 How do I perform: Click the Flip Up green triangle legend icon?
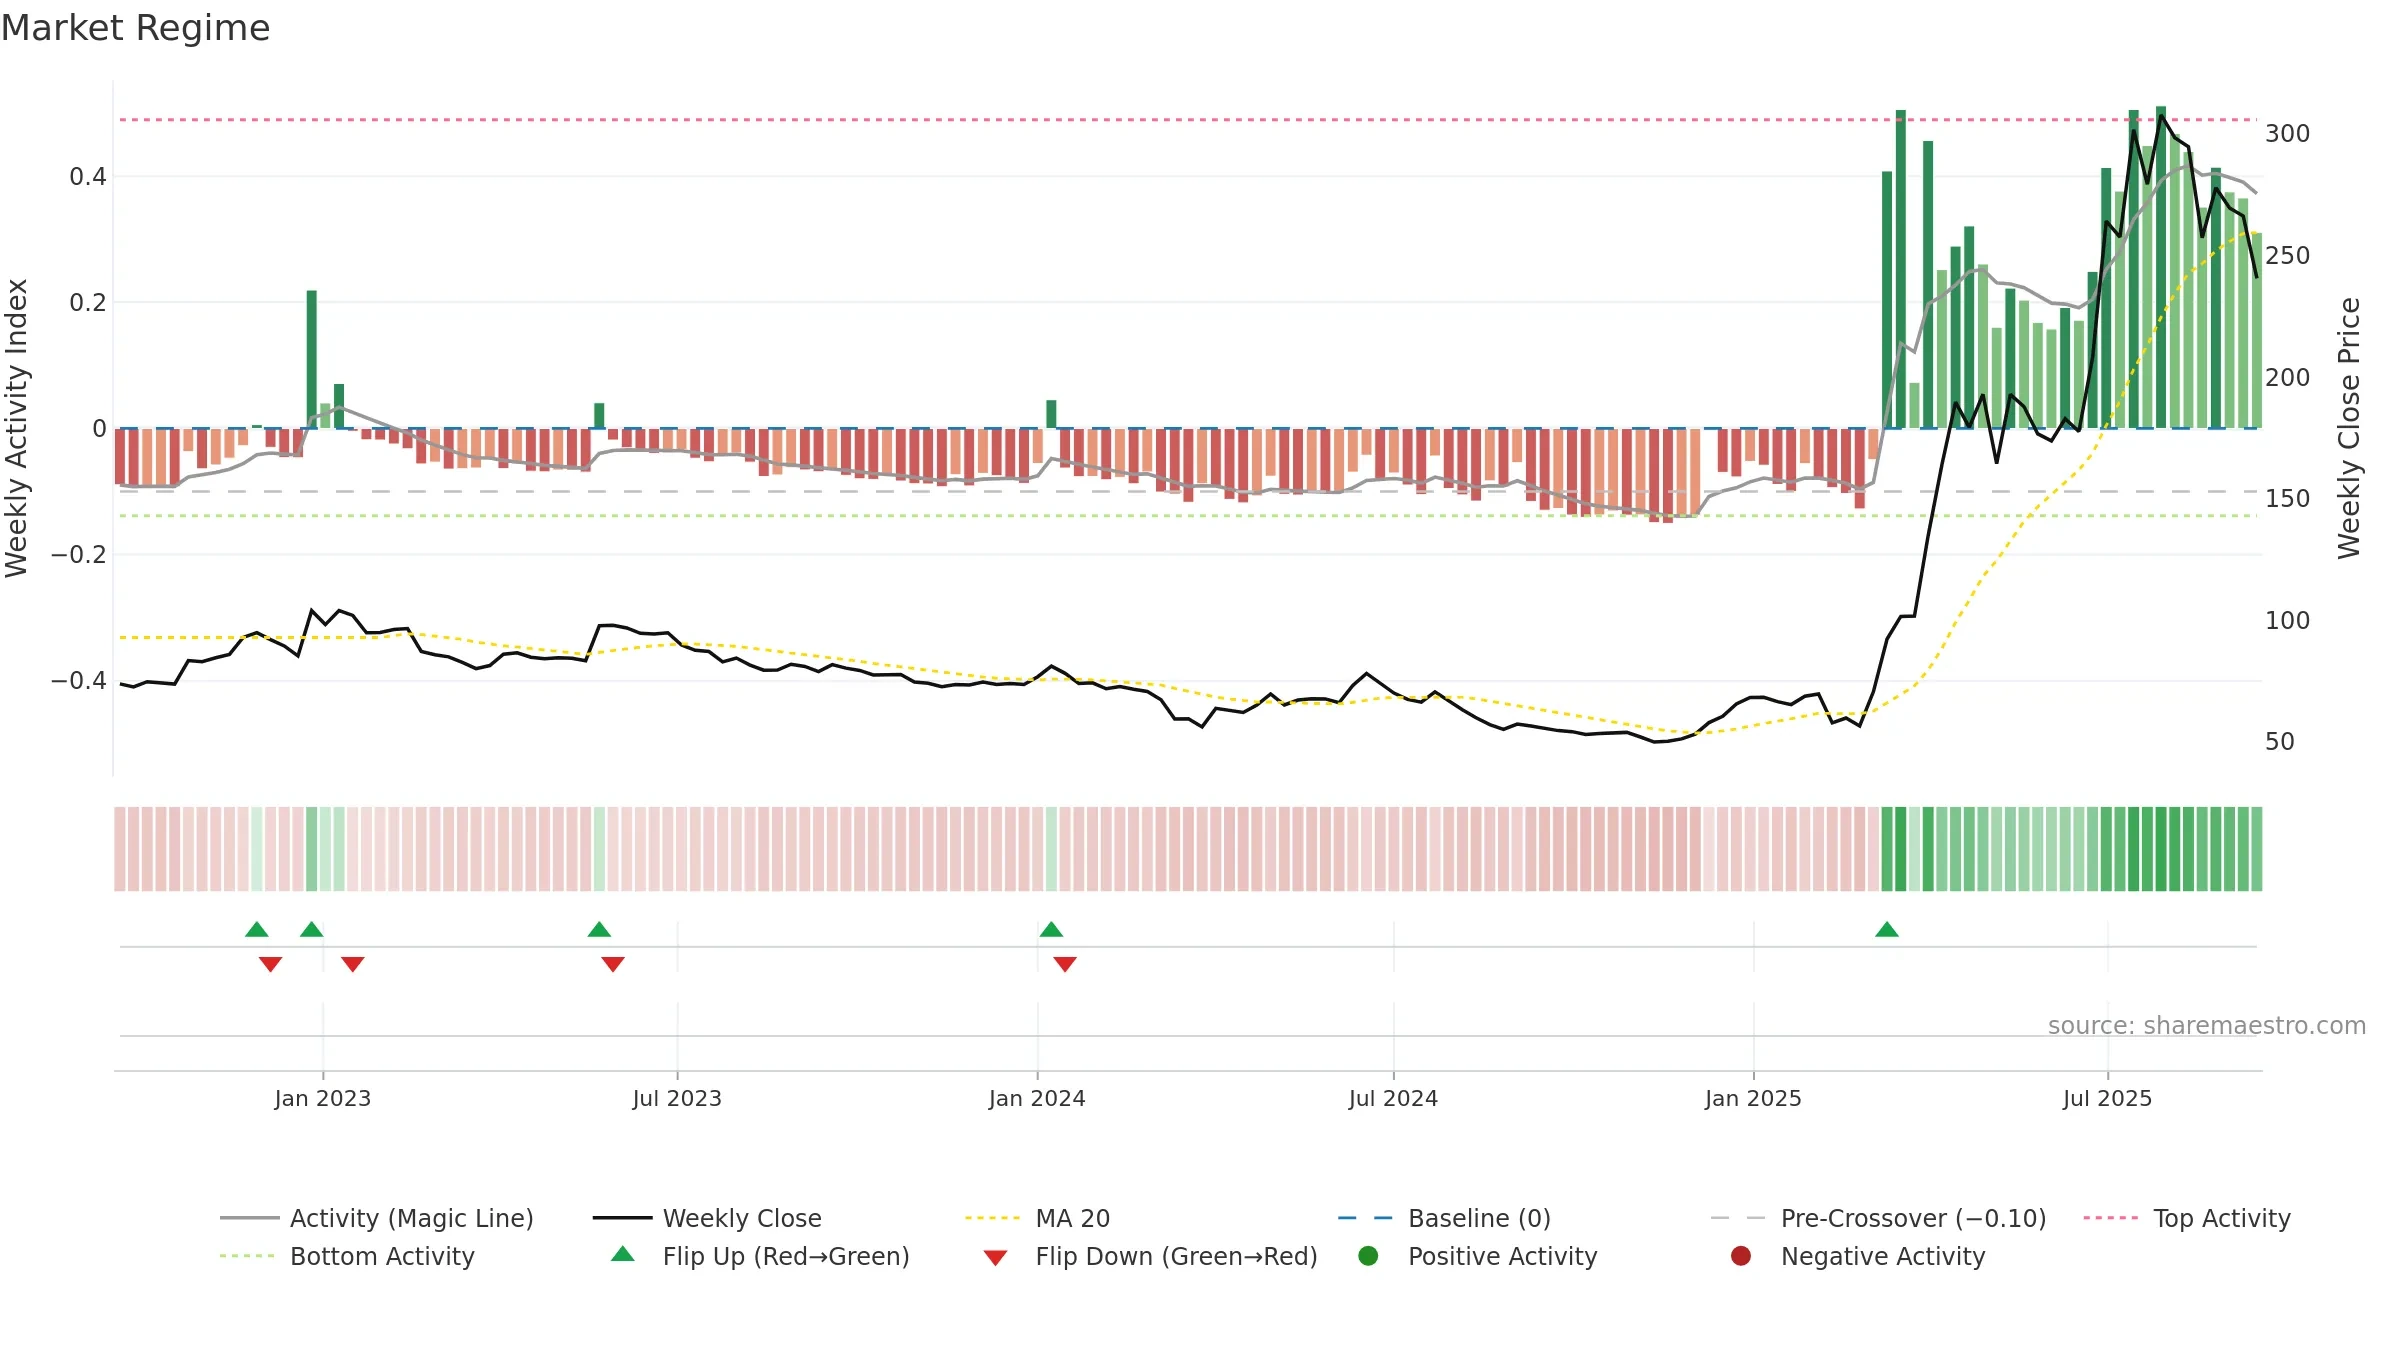tap(622, 1254)
